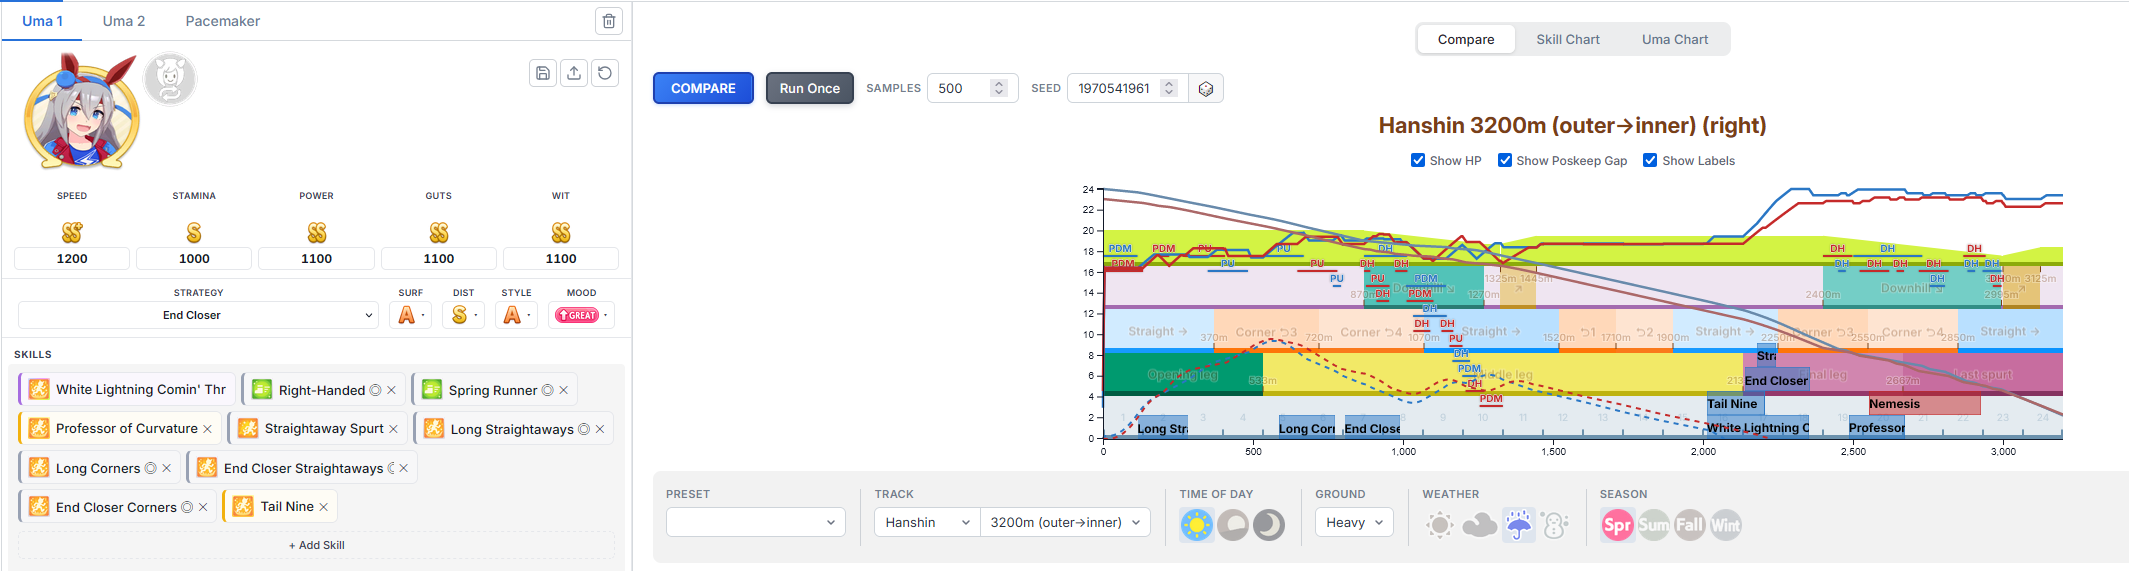This screenshot has height=571, width=2129.
Task: Click the Run Once button
Action: coord(810,88)
